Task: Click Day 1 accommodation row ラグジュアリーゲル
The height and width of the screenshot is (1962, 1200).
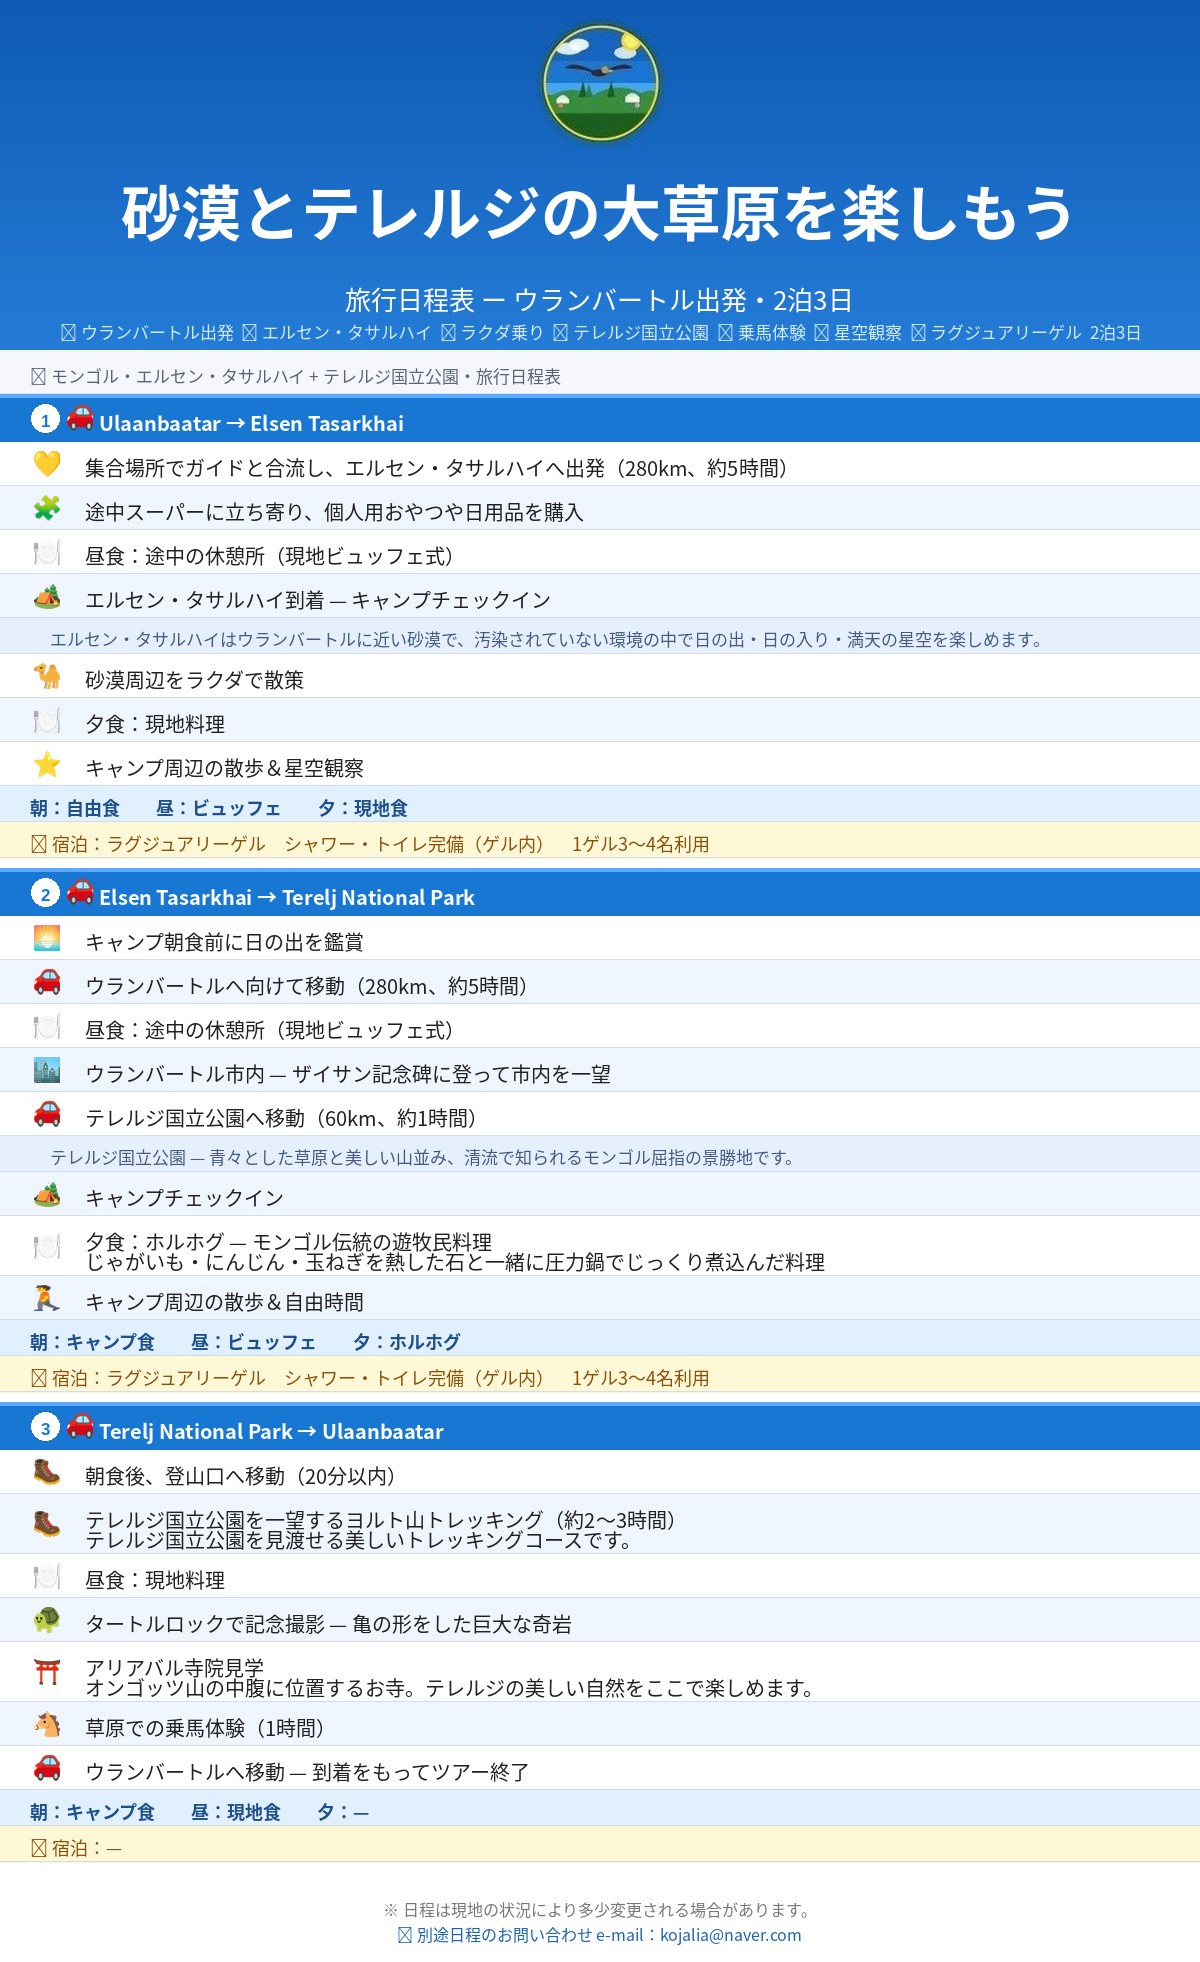Action: pyautogui.click(x=600, y=843)
